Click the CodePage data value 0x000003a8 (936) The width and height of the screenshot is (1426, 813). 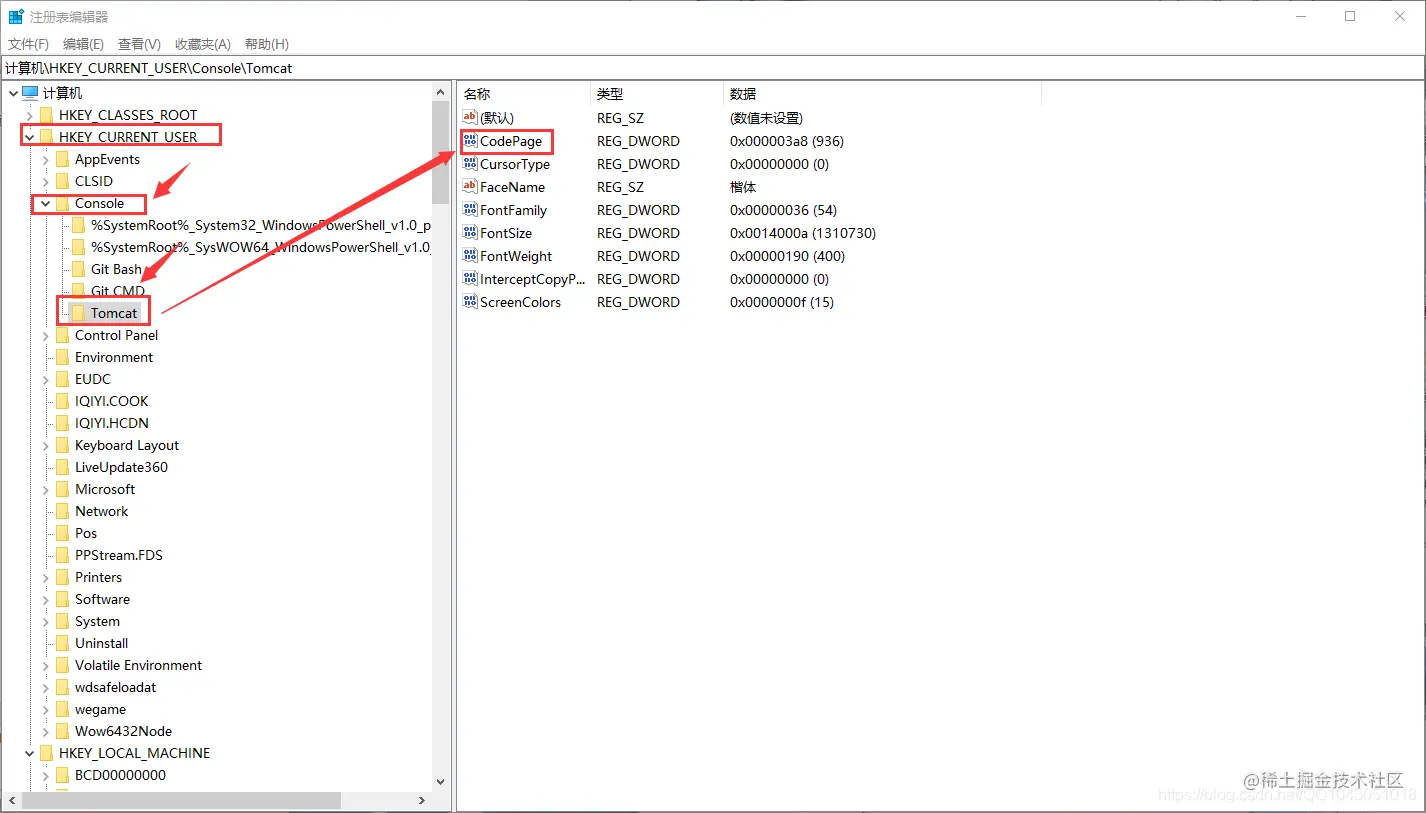point(787,141)
